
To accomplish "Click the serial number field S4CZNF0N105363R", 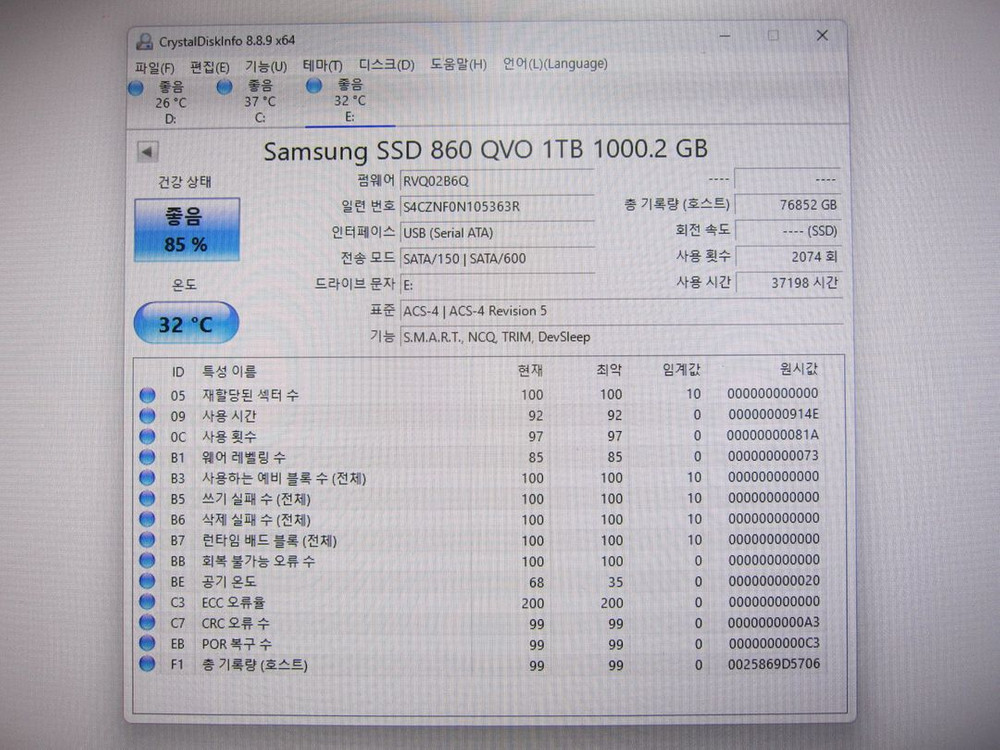I will click(497, 207).
